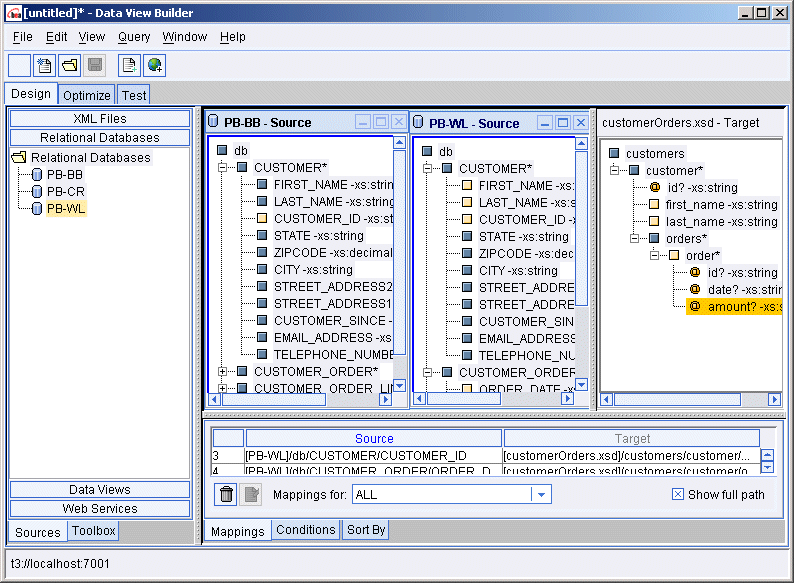This screenshot has width=794, height=583.
Task: Select the PB-WL database tree item
Action: click(x=65, y=208)
